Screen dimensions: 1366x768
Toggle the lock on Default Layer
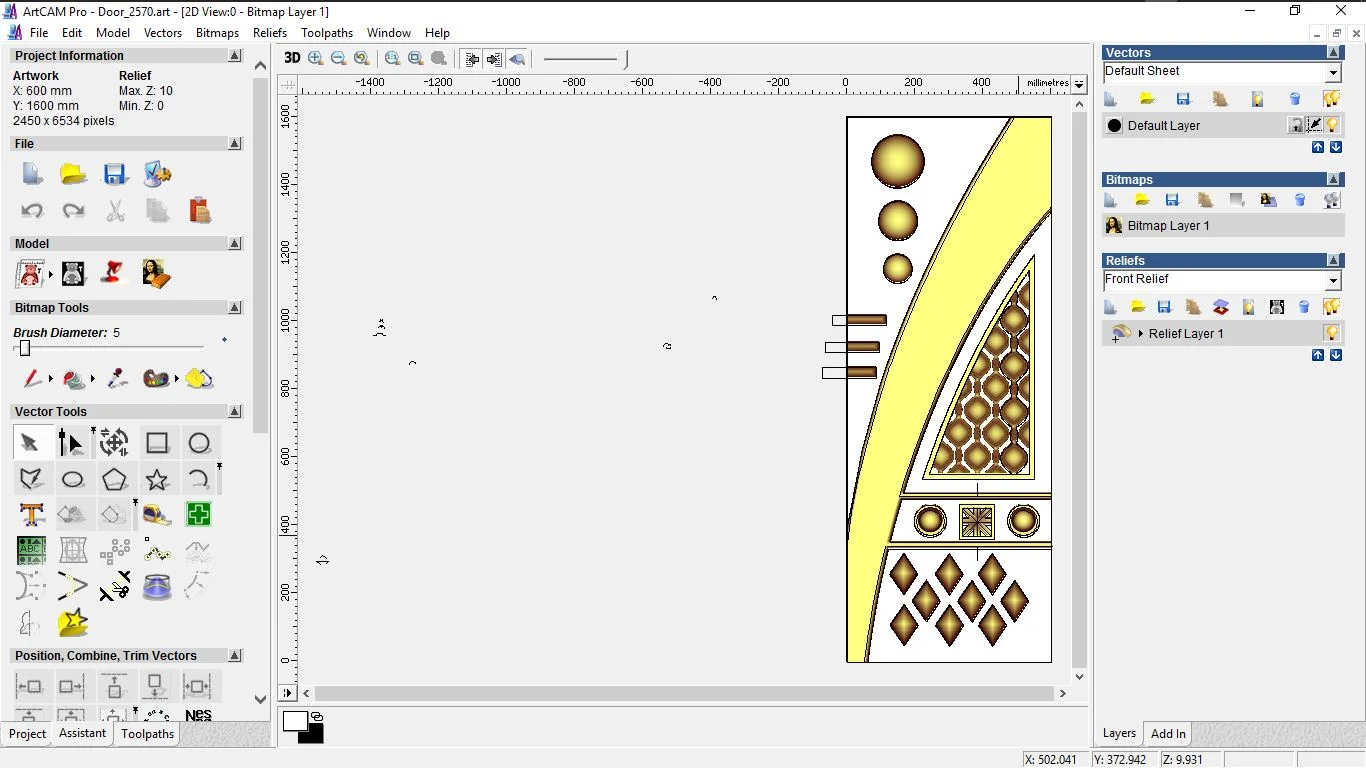(1296, 125)
